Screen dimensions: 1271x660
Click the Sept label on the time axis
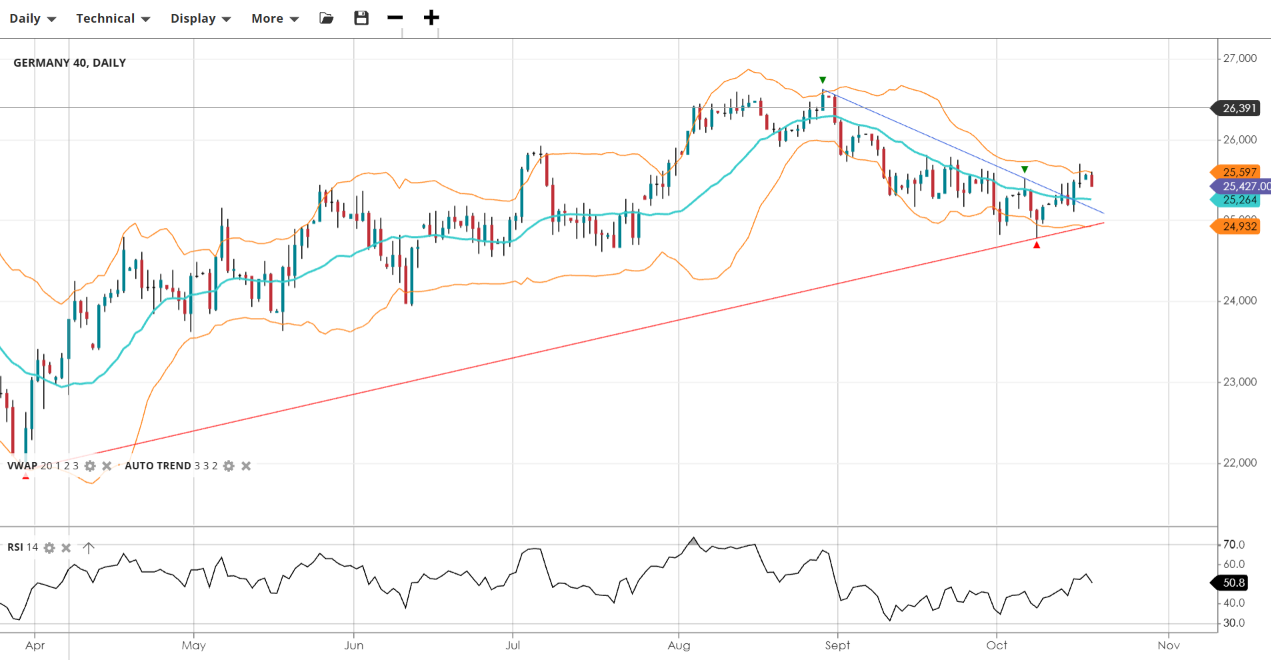(838, 648)
